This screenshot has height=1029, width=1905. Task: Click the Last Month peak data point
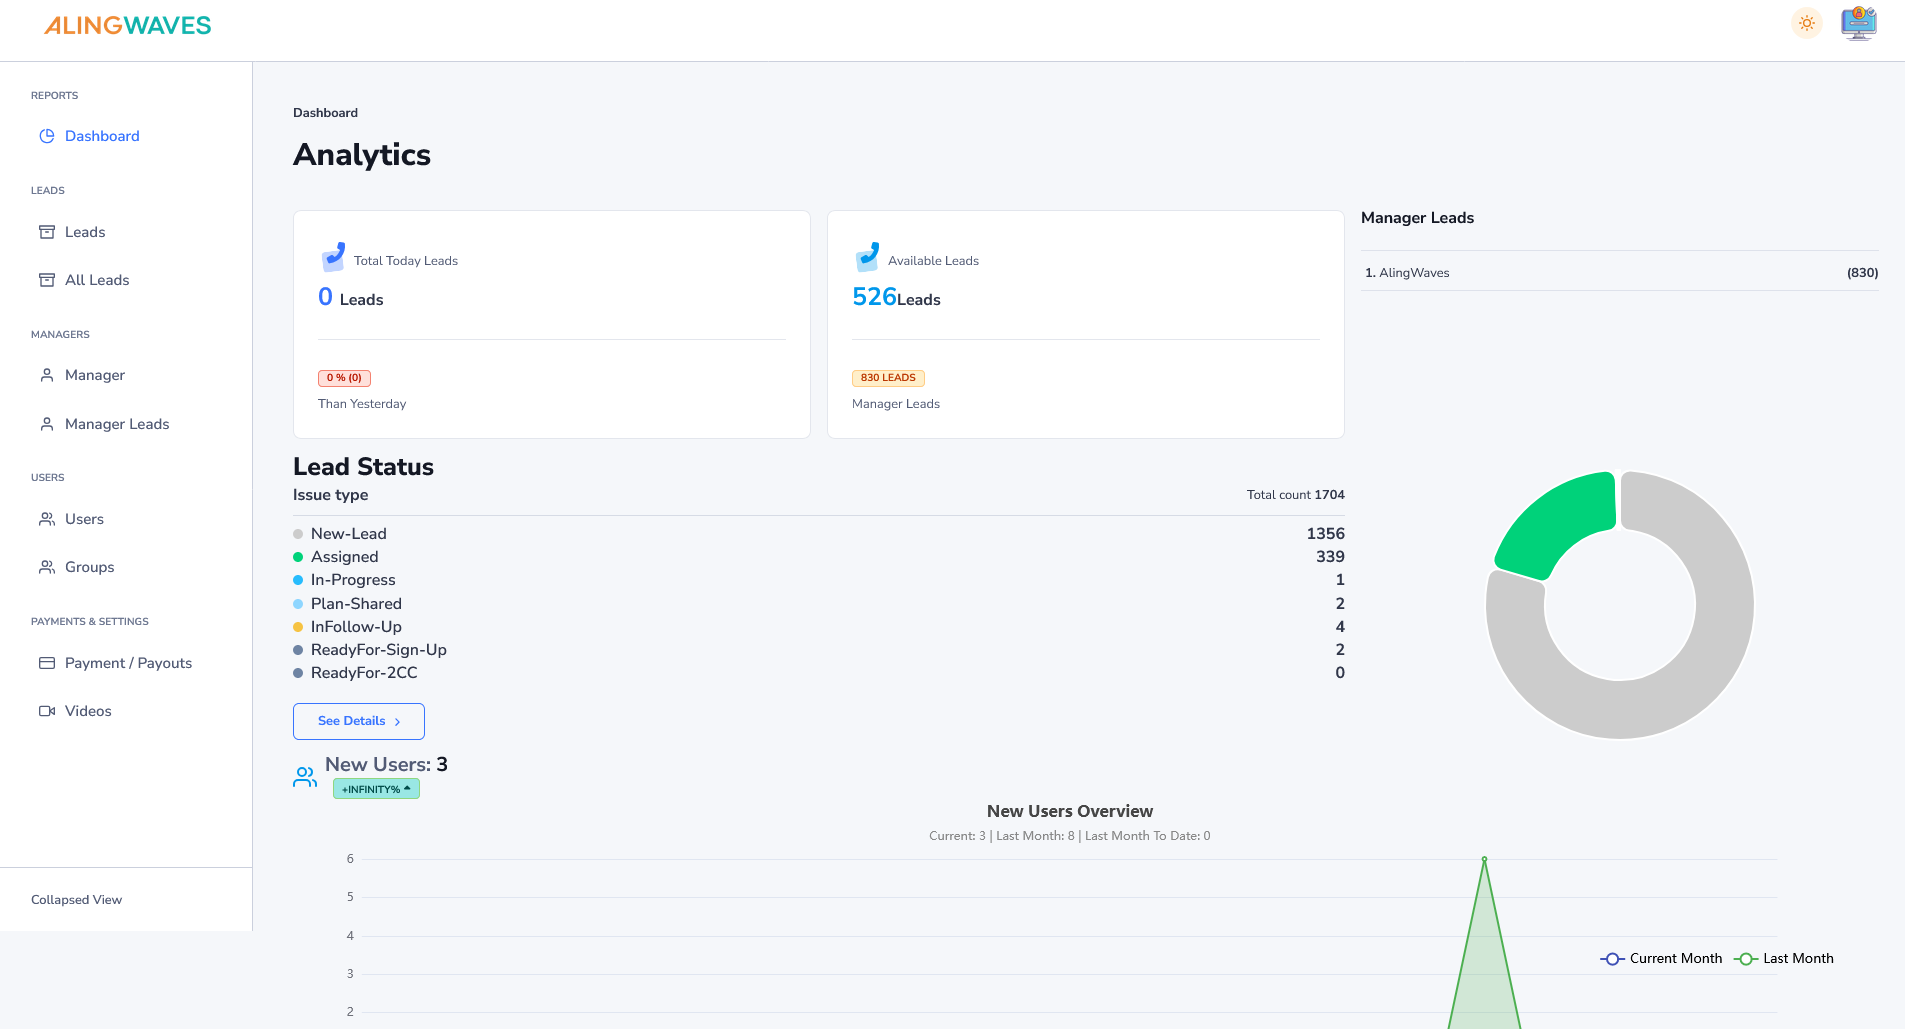tap(1484, 859)
